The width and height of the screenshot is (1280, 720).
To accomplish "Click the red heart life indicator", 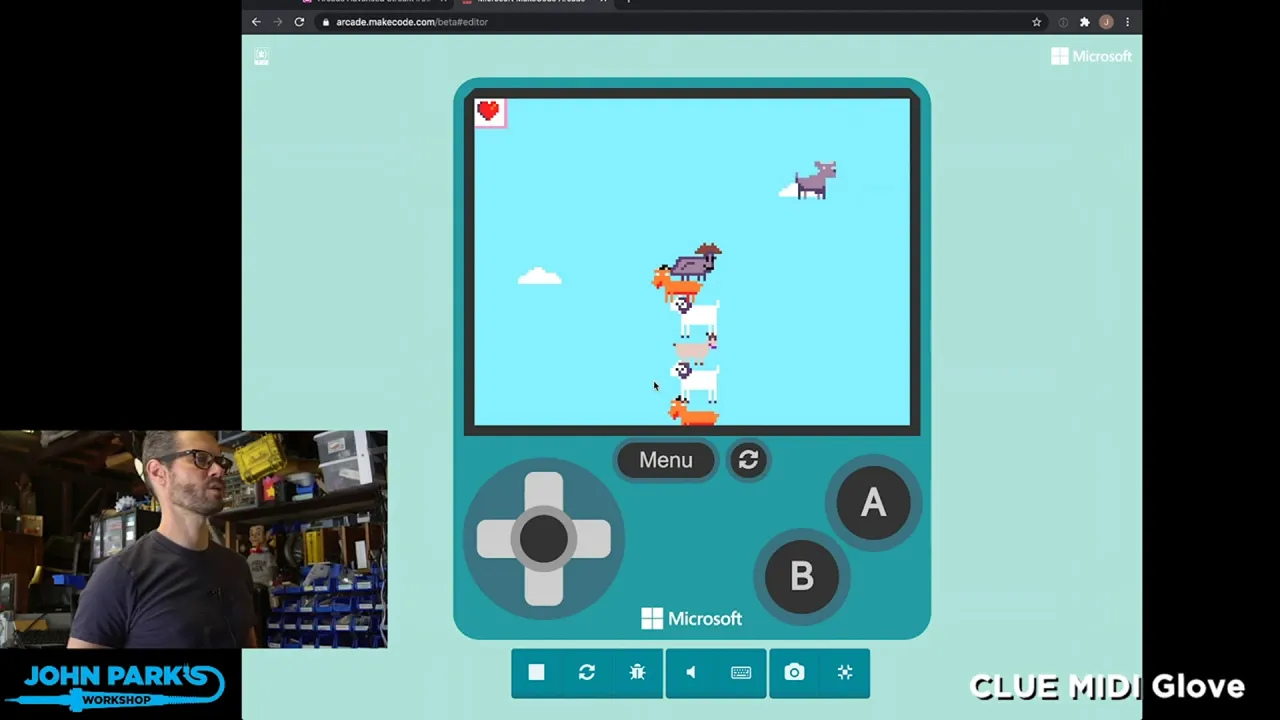I will coord(489,111).
